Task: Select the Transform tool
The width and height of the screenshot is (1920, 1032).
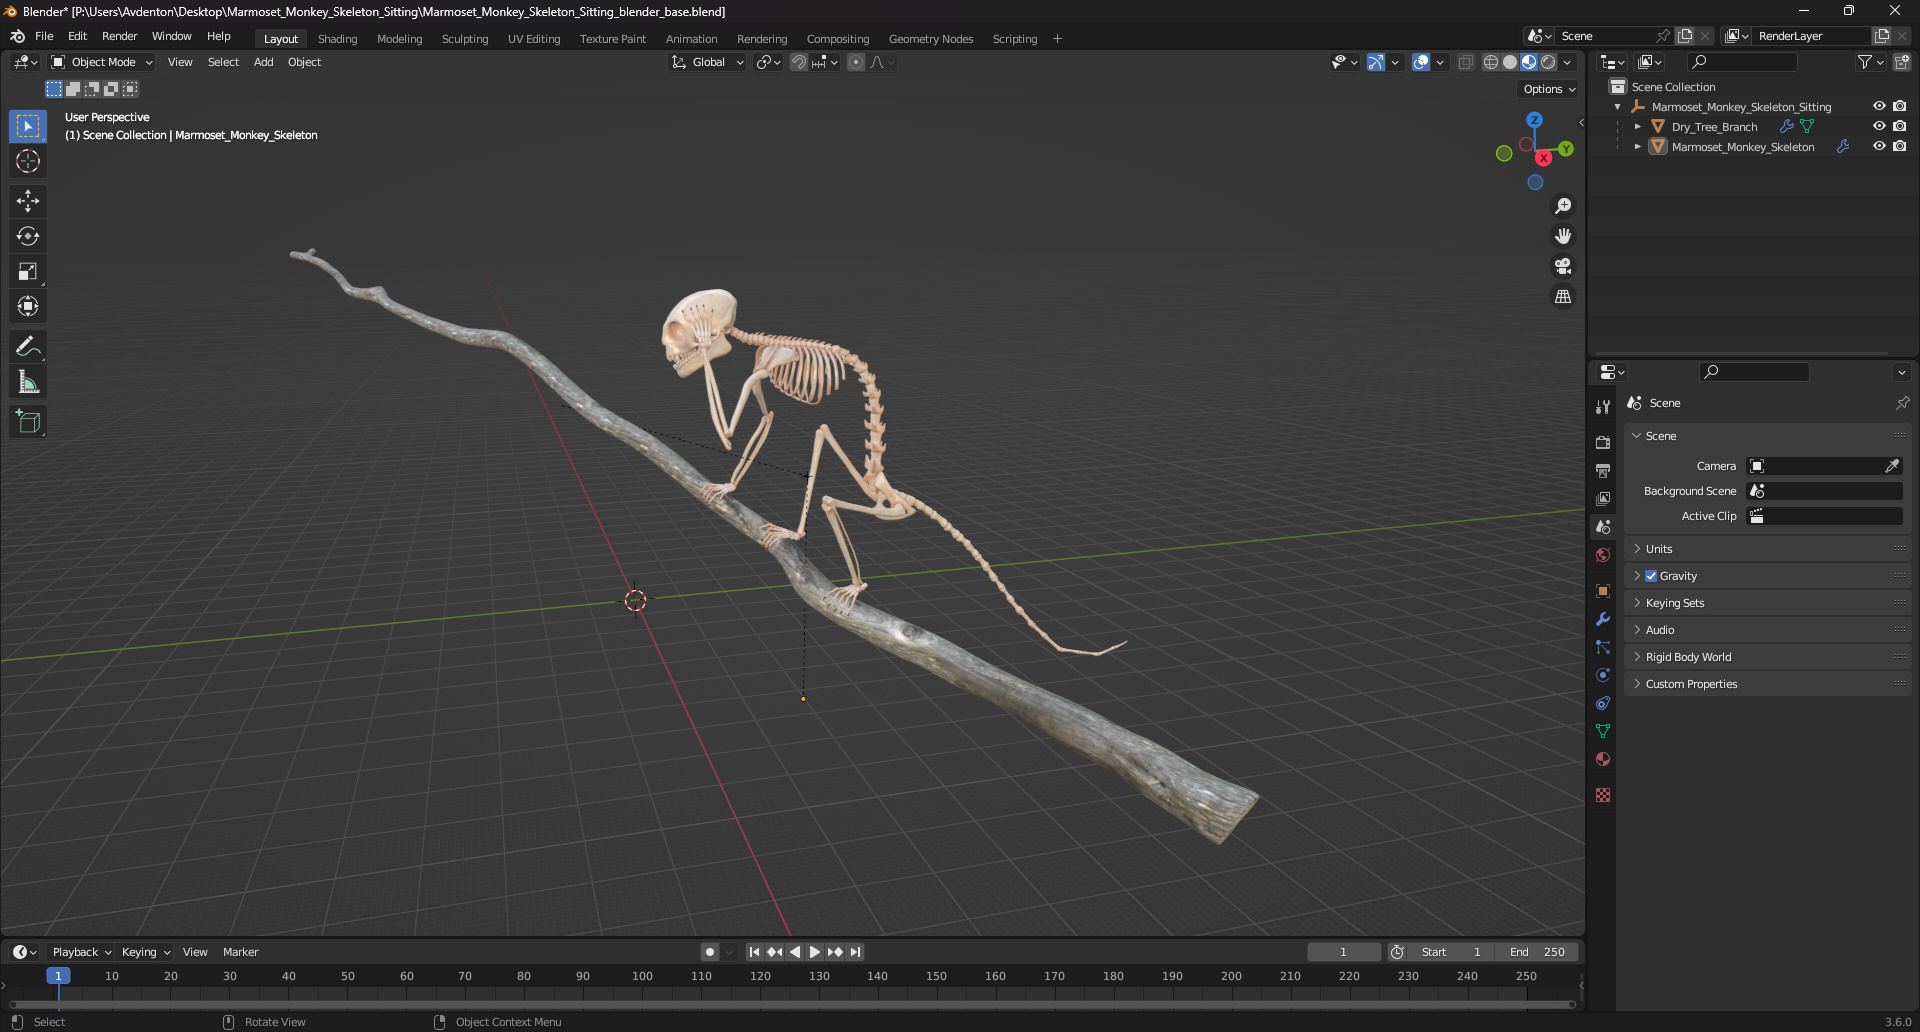Action: (28, 306)
